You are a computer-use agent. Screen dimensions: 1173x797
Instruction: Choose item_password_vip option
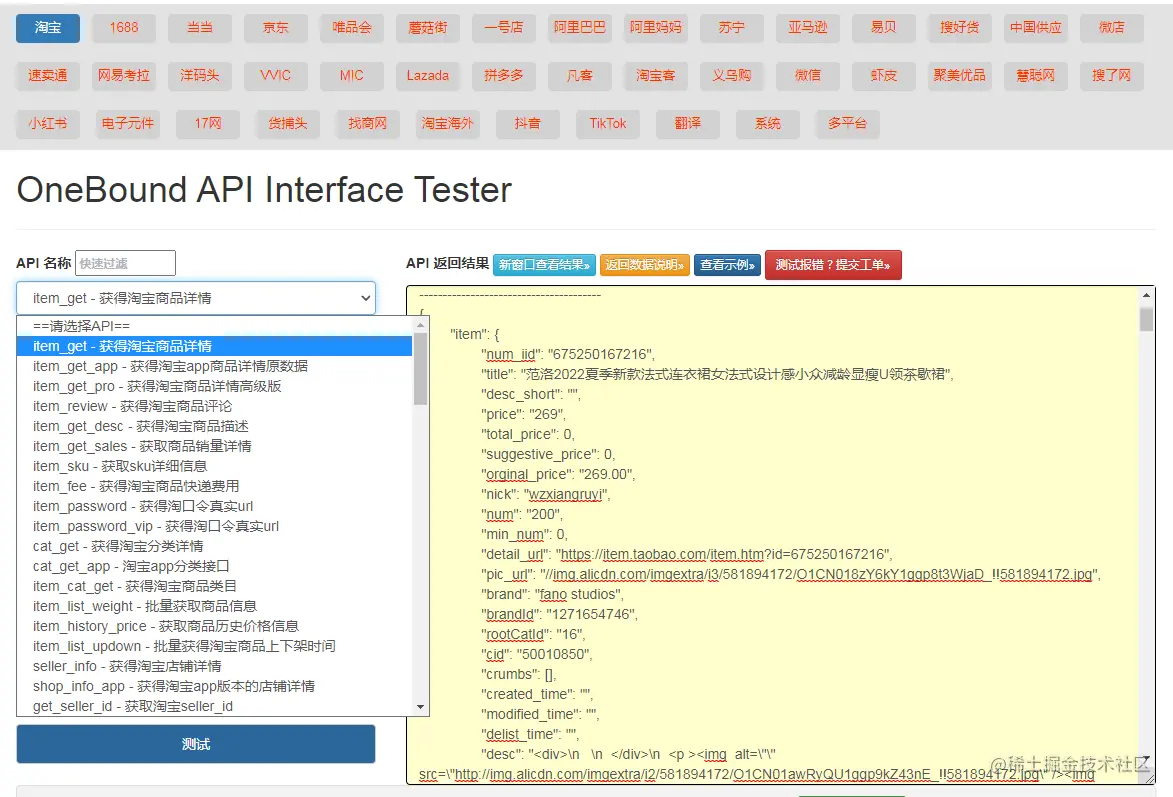pos(214,526)
